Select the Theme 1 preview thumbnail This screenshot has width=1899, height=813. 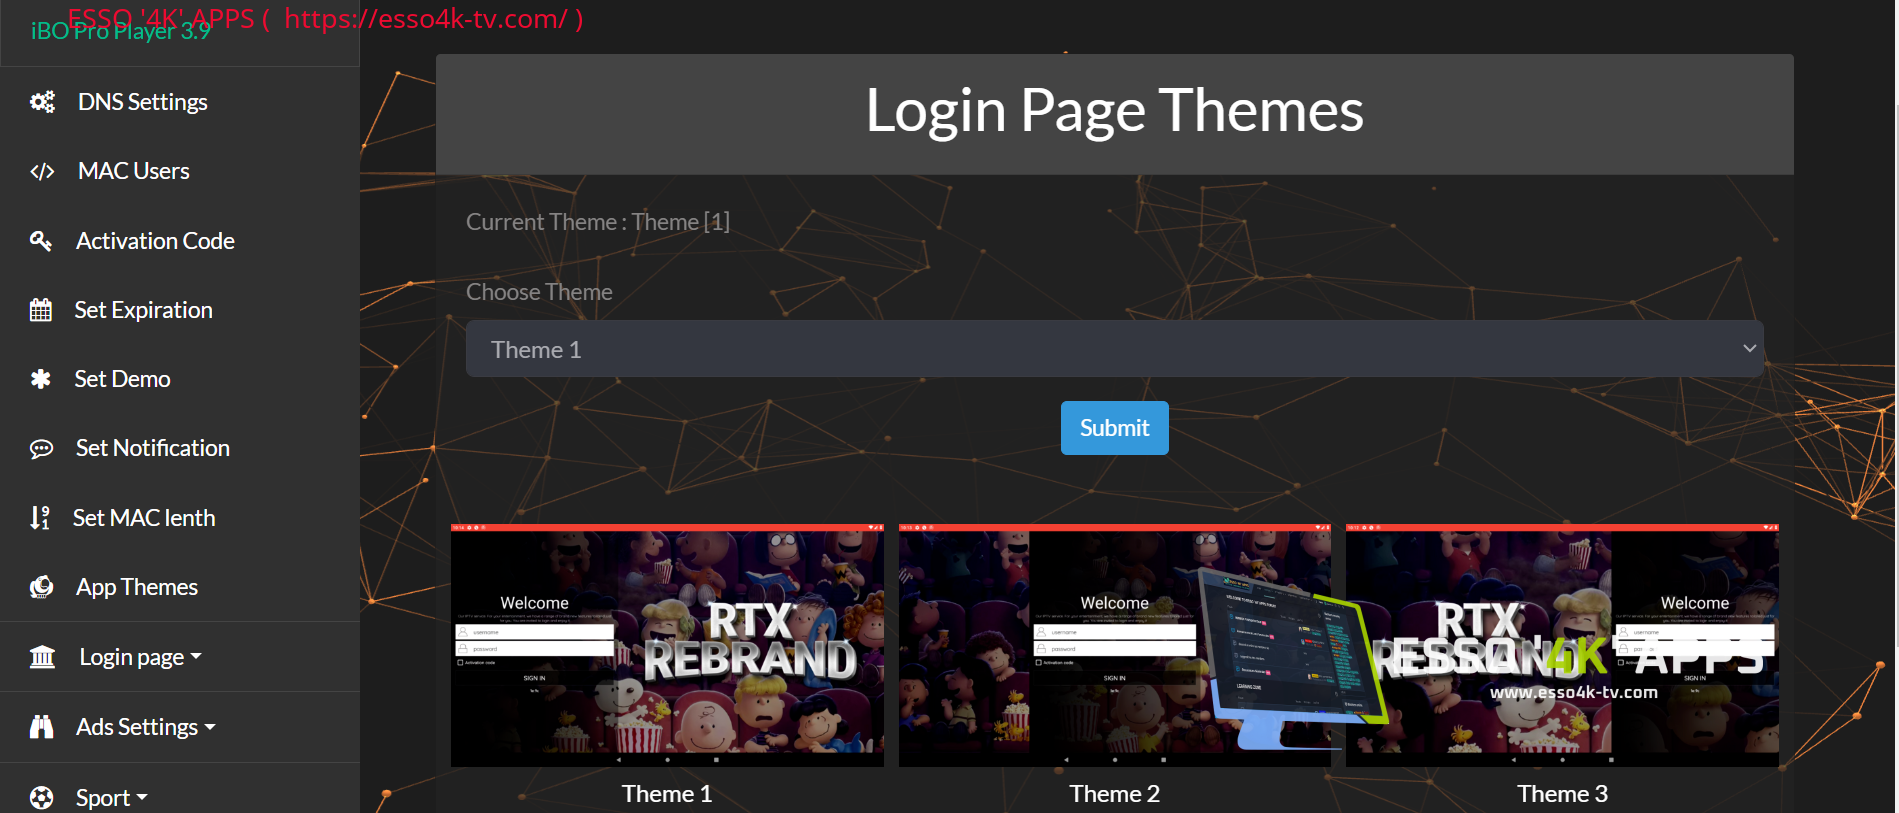pyautogui.click(x=667, y=645)
